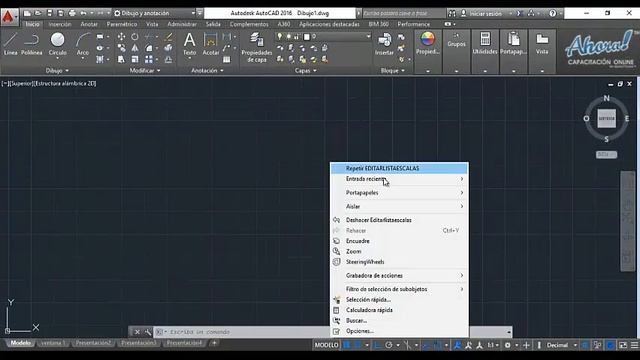The width and height of the screenshot is (640, 360).
Task: Toggle ortho mode in status bar
Action: click(x=378, y=345)
